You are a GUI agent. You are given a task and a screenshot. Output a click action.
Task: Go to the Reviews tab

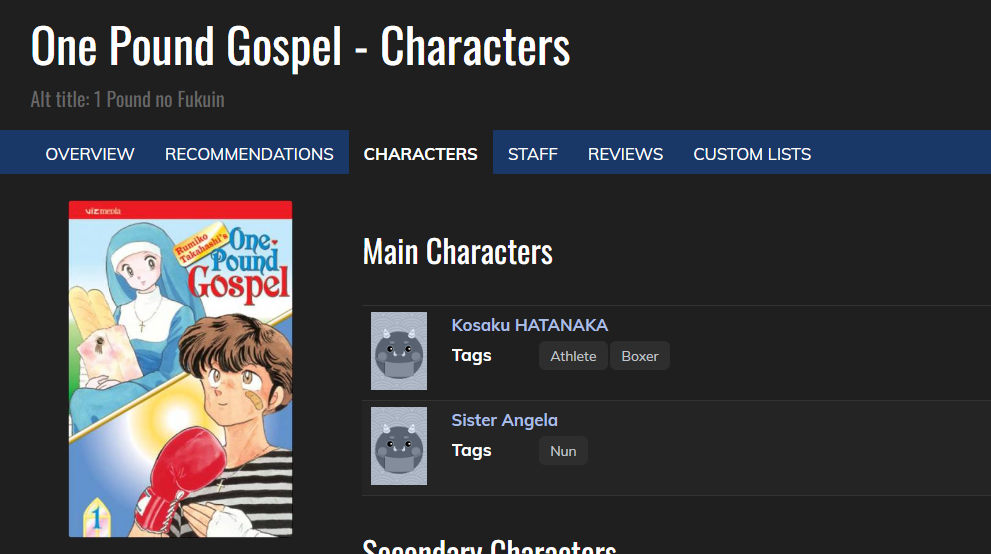coord(625,154)
